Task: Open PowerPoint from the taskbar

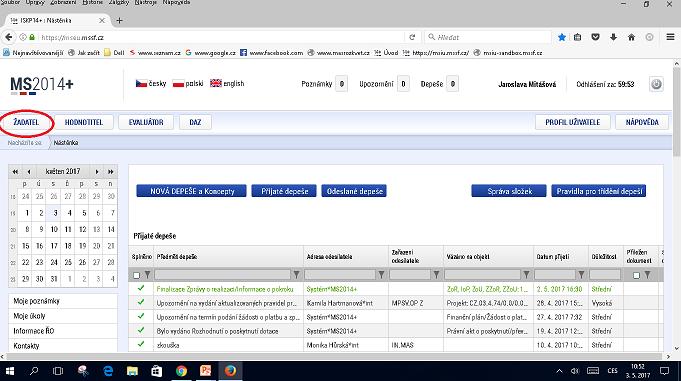Action: (x=205, y=371)
